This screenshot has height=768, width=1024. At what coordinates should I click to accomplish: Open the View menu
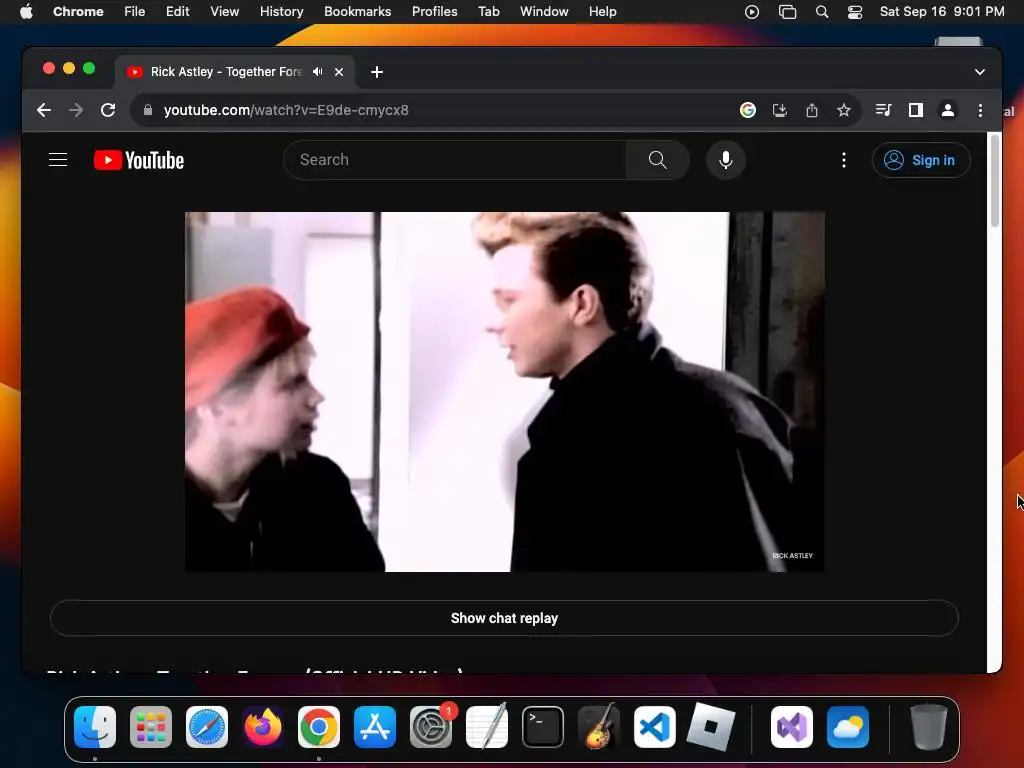225,12
